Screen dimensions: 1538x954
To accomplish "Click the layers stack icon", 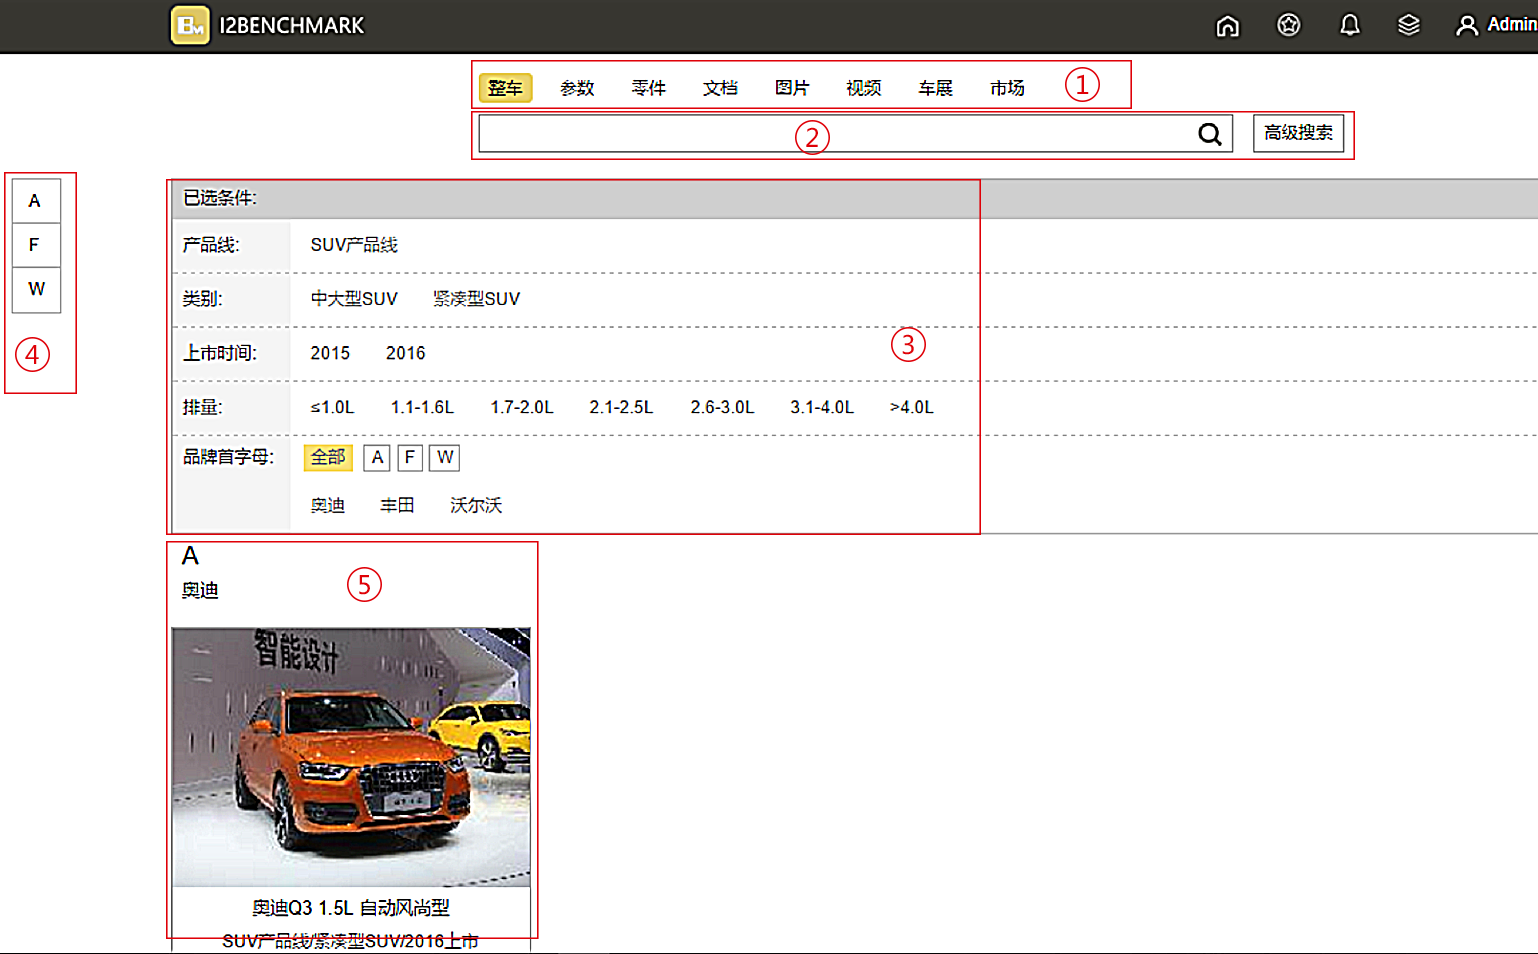I will point(1409,25).
